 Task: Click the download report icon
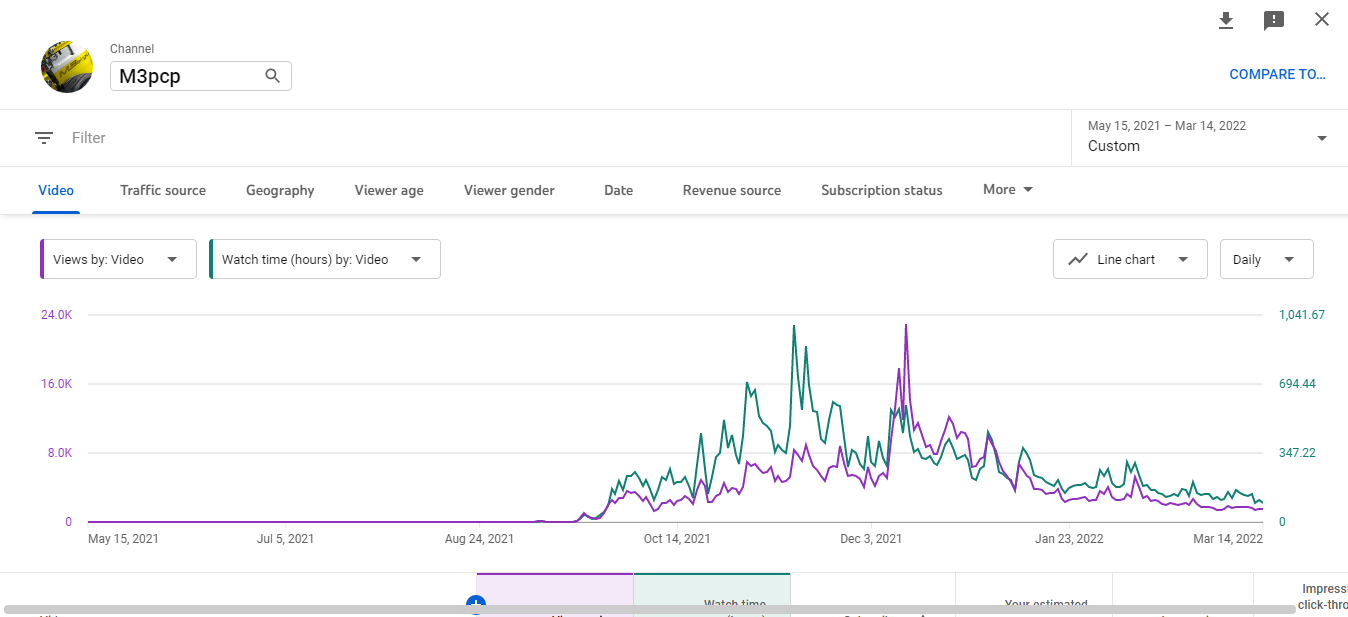[x=1226, y=20]
